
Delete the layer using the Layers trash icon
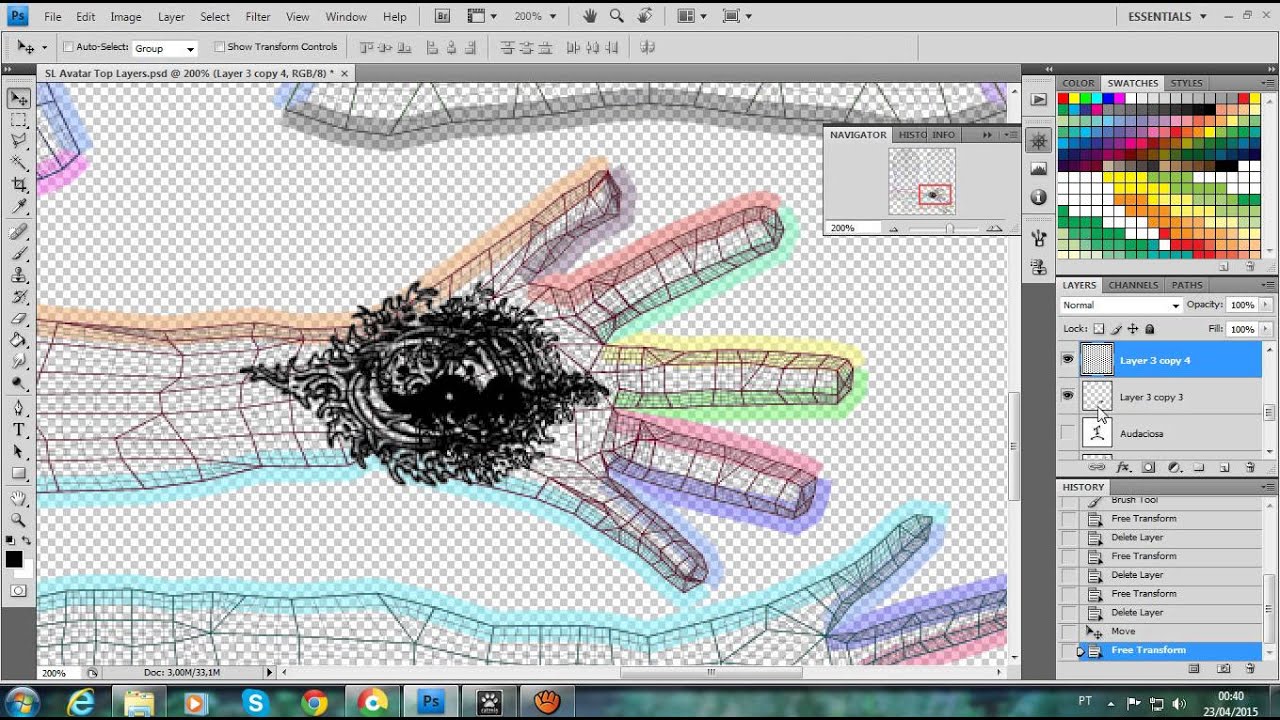click(1250, 467)
